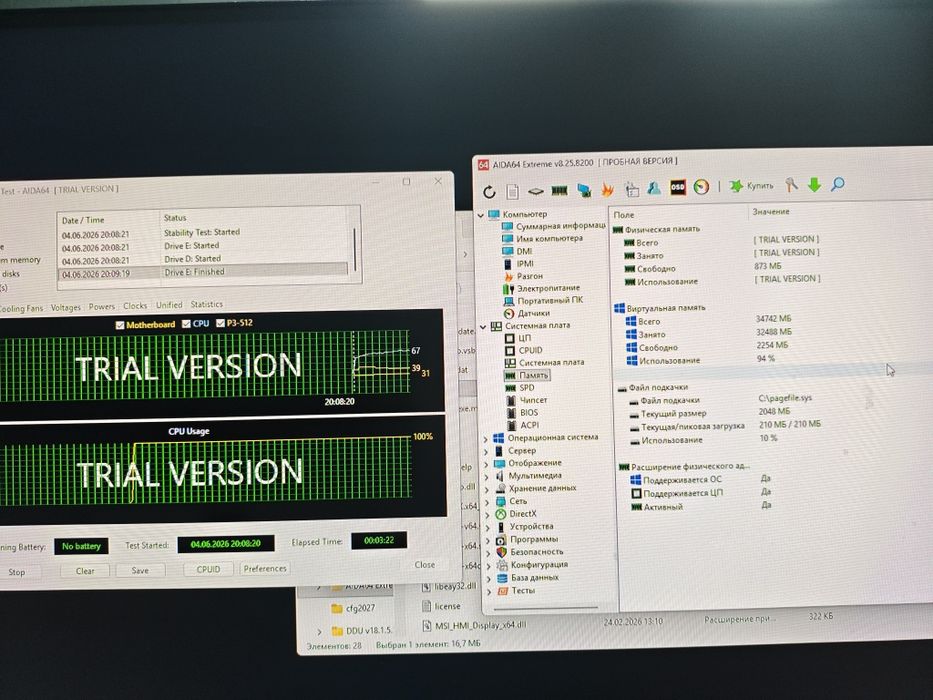Switch to the Cooling Fans tab

tap(21, 308)
